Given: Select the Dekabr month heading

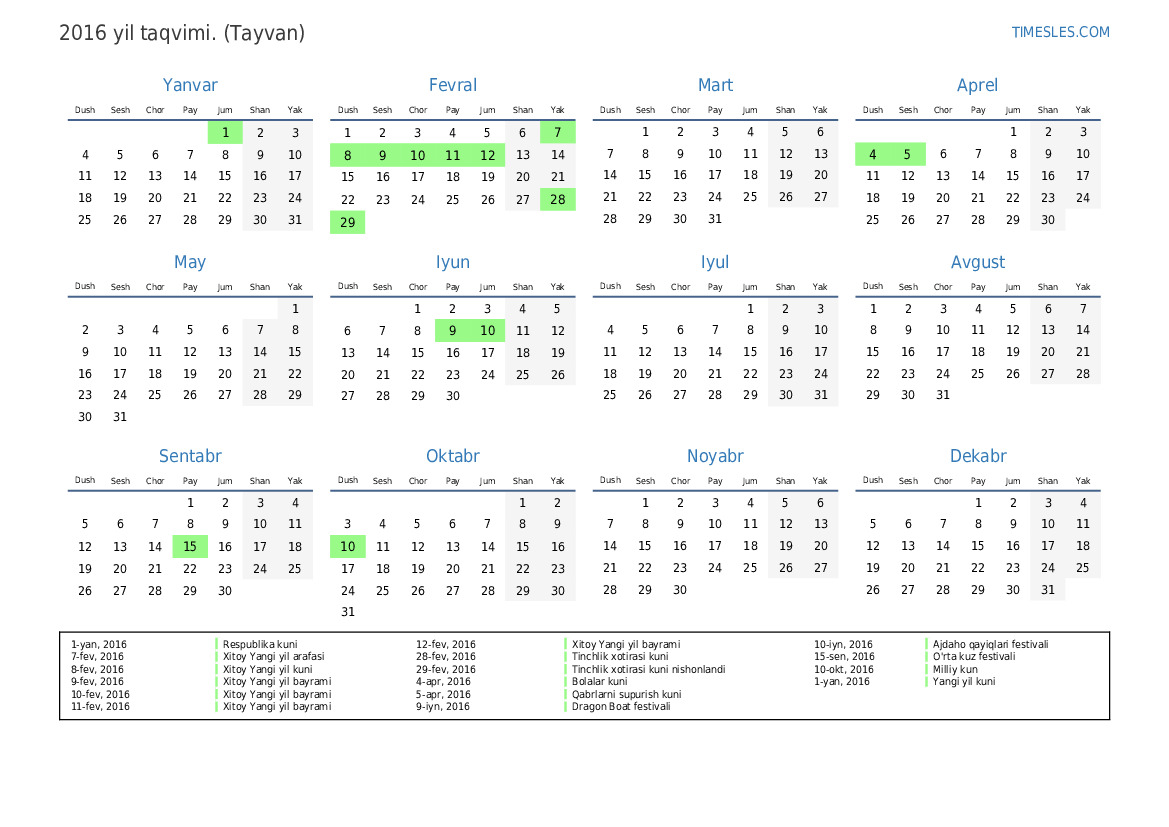Looking at the screenshot, I should pos(977,456).
